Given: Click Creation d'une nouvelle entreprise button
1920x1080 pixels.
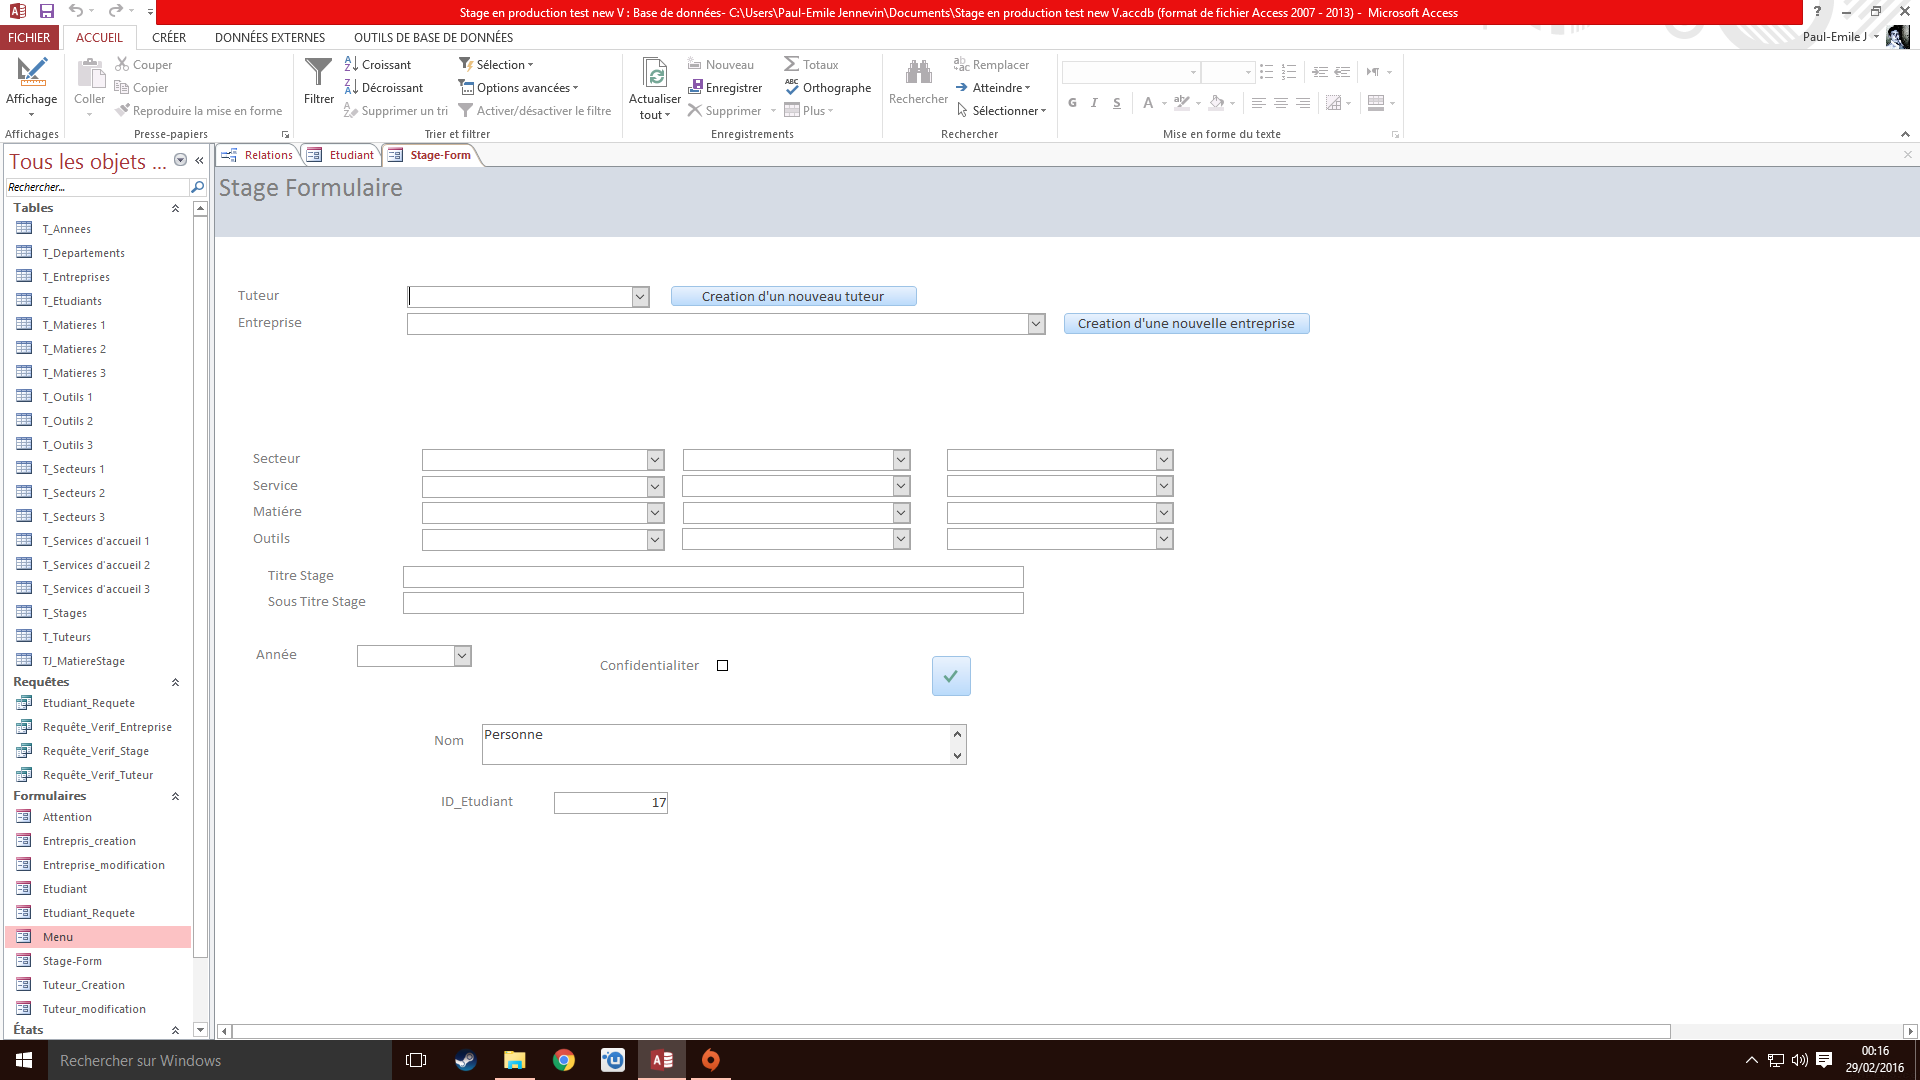Looking at the screenshot, I should tap(1185, 322).
